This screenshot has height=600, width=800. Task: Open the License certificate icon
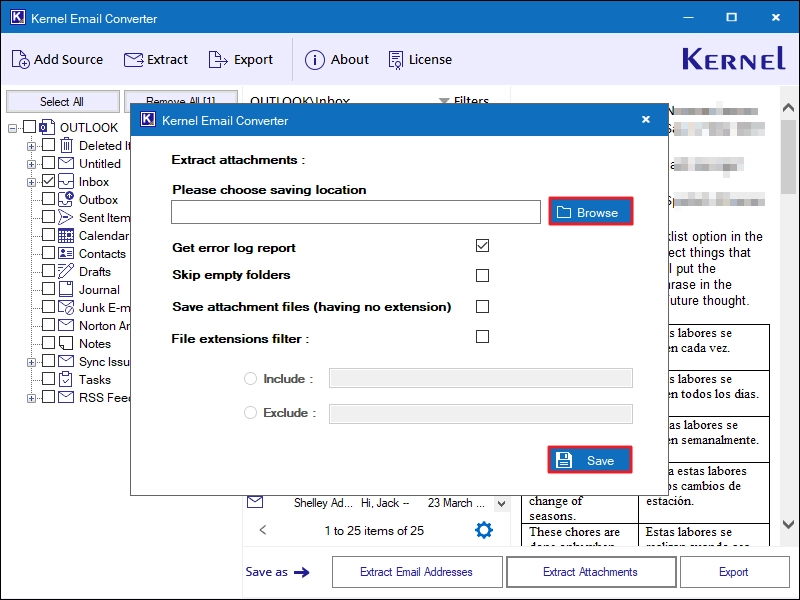pos(395,60)
